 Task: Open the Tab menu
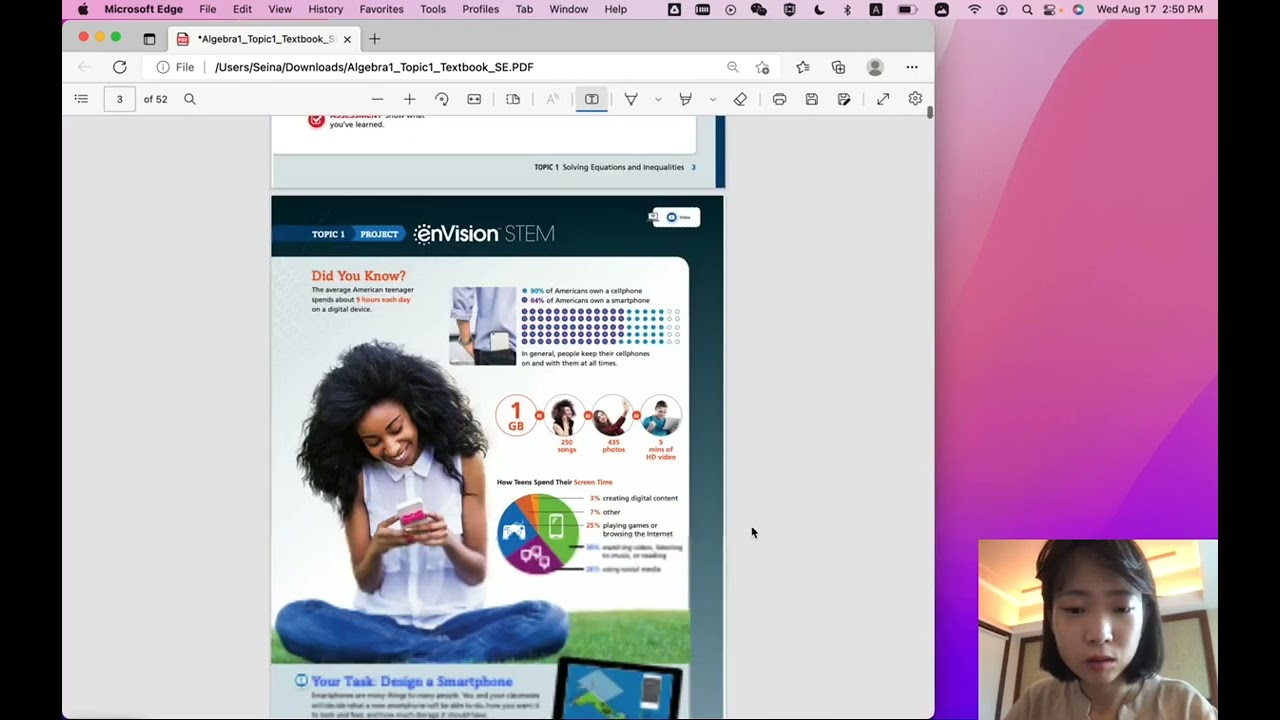(524, 9)
